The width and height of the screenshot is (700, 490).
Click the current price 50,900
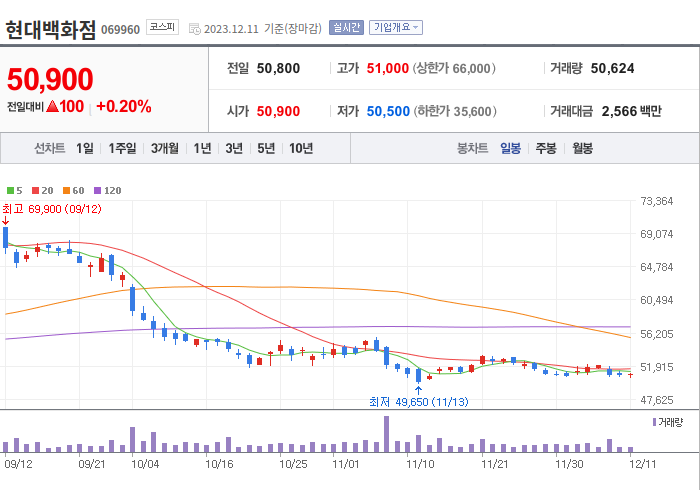50,80
